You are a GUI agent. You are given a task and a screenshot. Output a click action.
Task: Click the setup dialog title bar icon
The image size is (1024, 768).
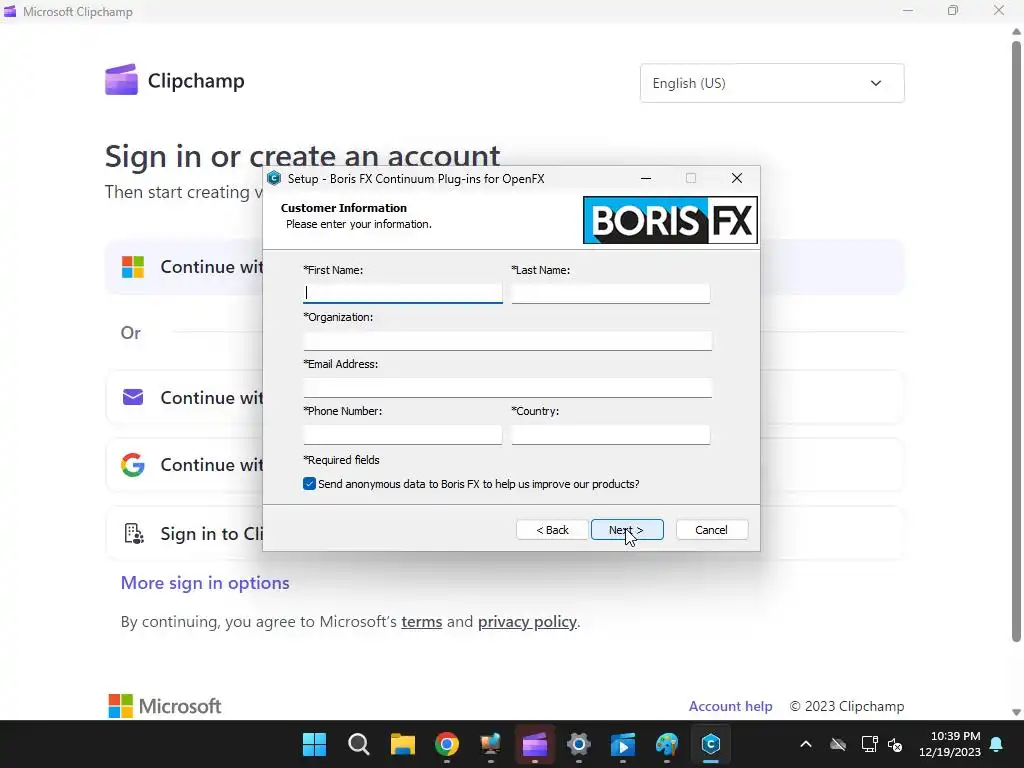coord(274,178)
